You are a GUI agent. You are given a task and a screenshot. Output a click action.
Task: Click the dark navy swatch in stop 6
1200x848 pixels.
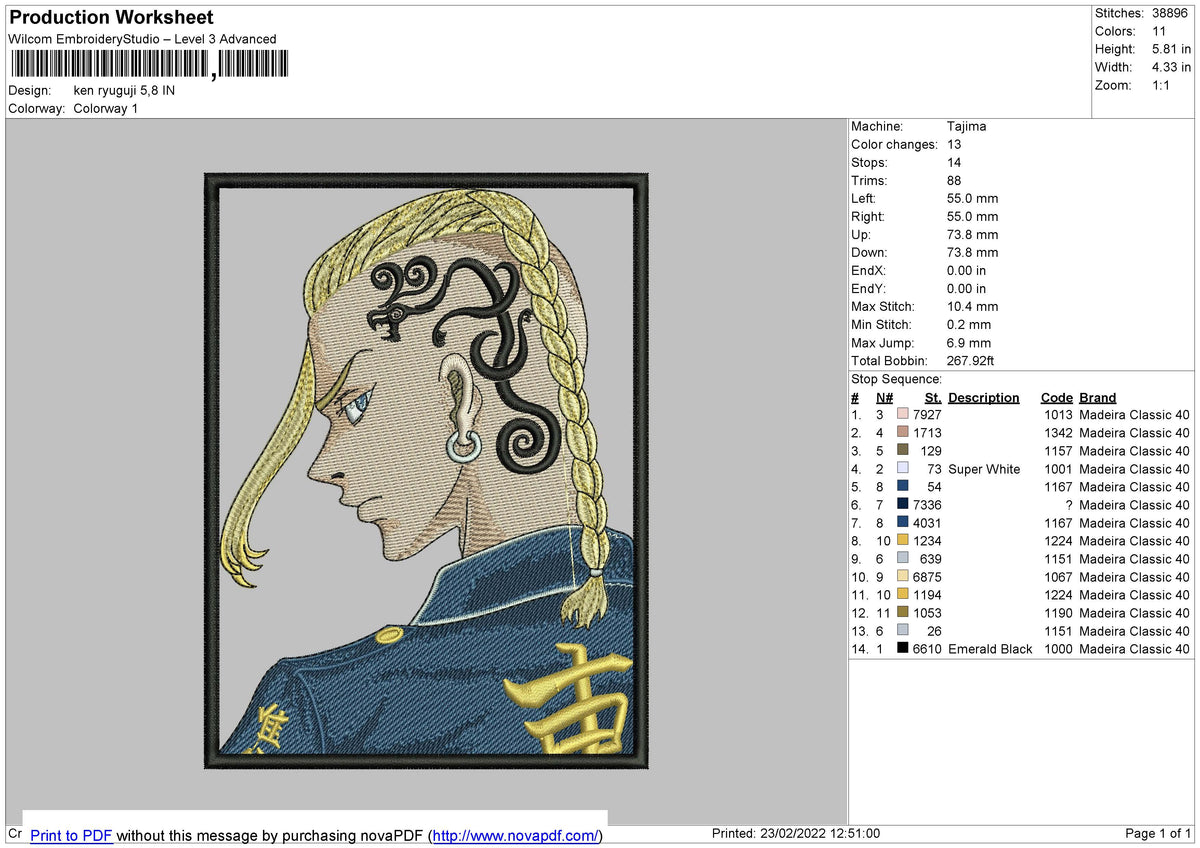pyautogui.click(x=903, y=504)
